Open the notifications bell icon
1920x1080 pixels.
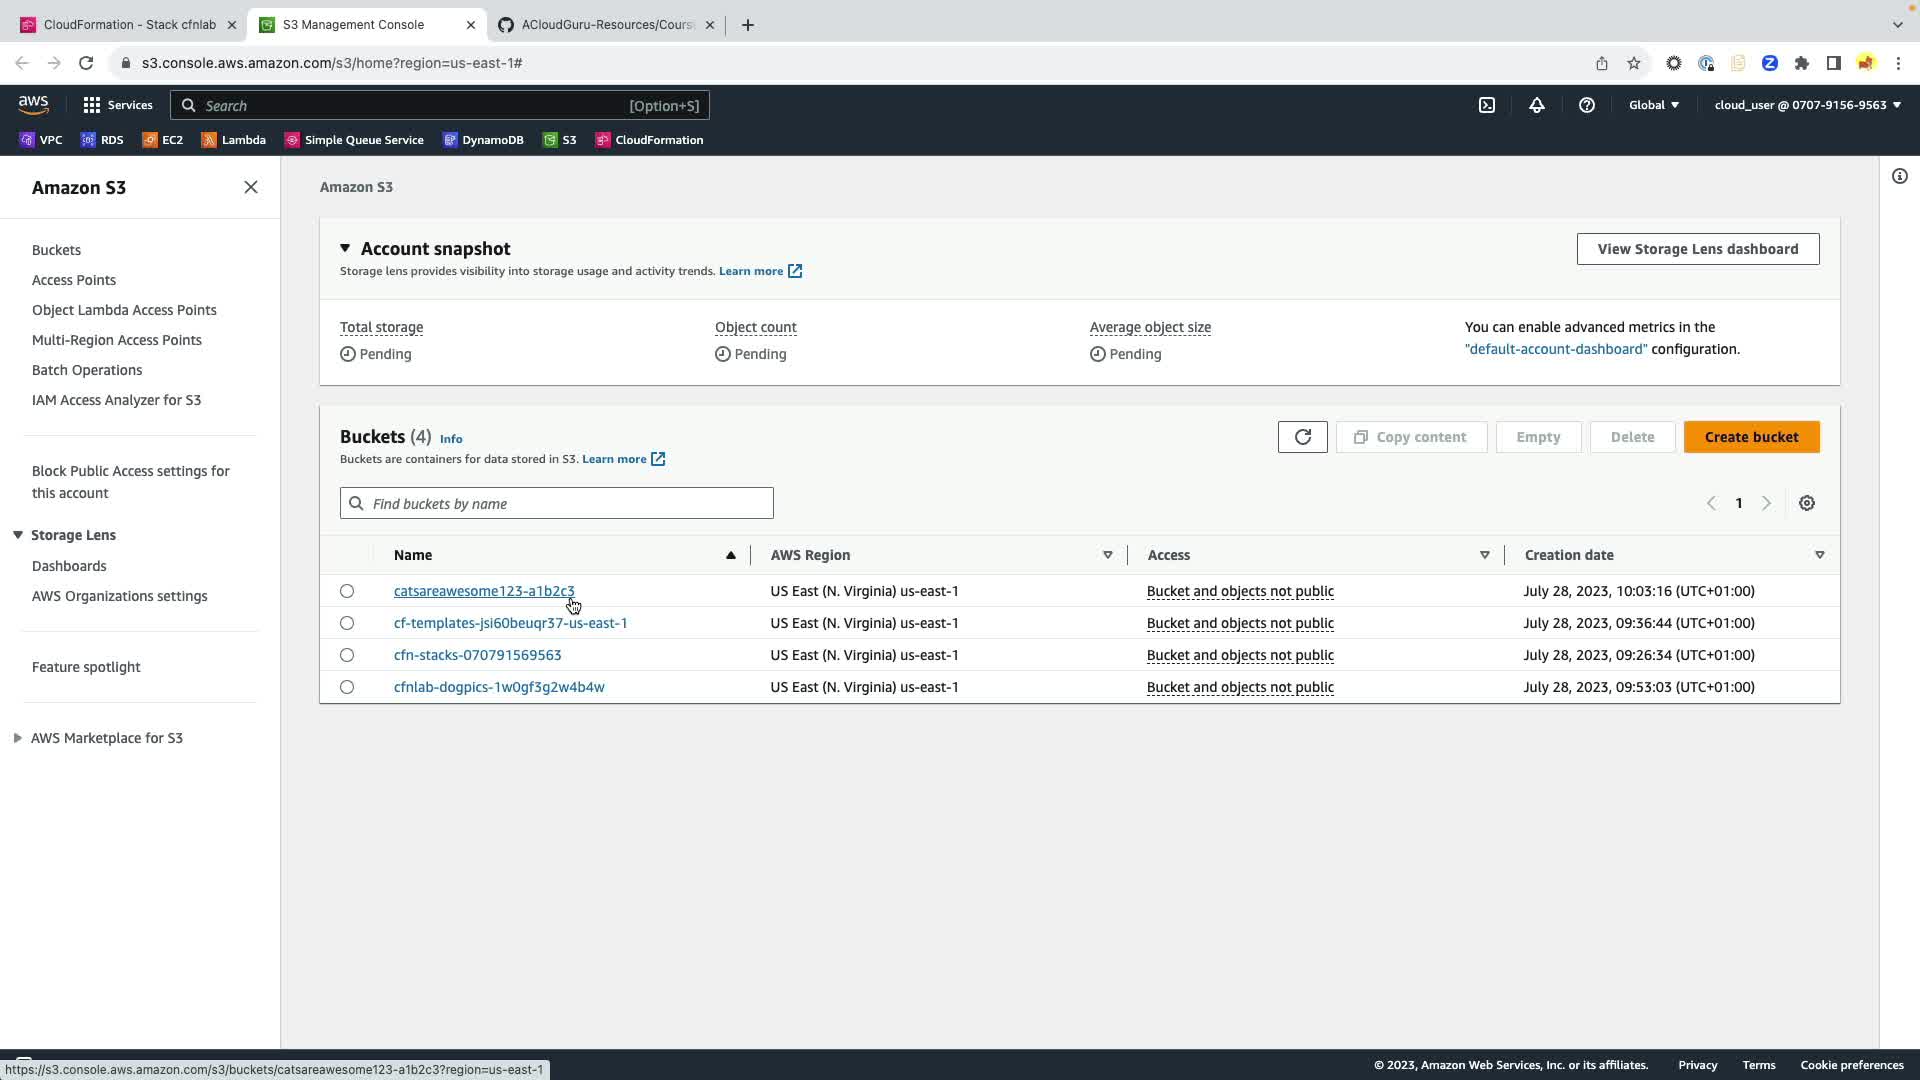[1537, 105]
